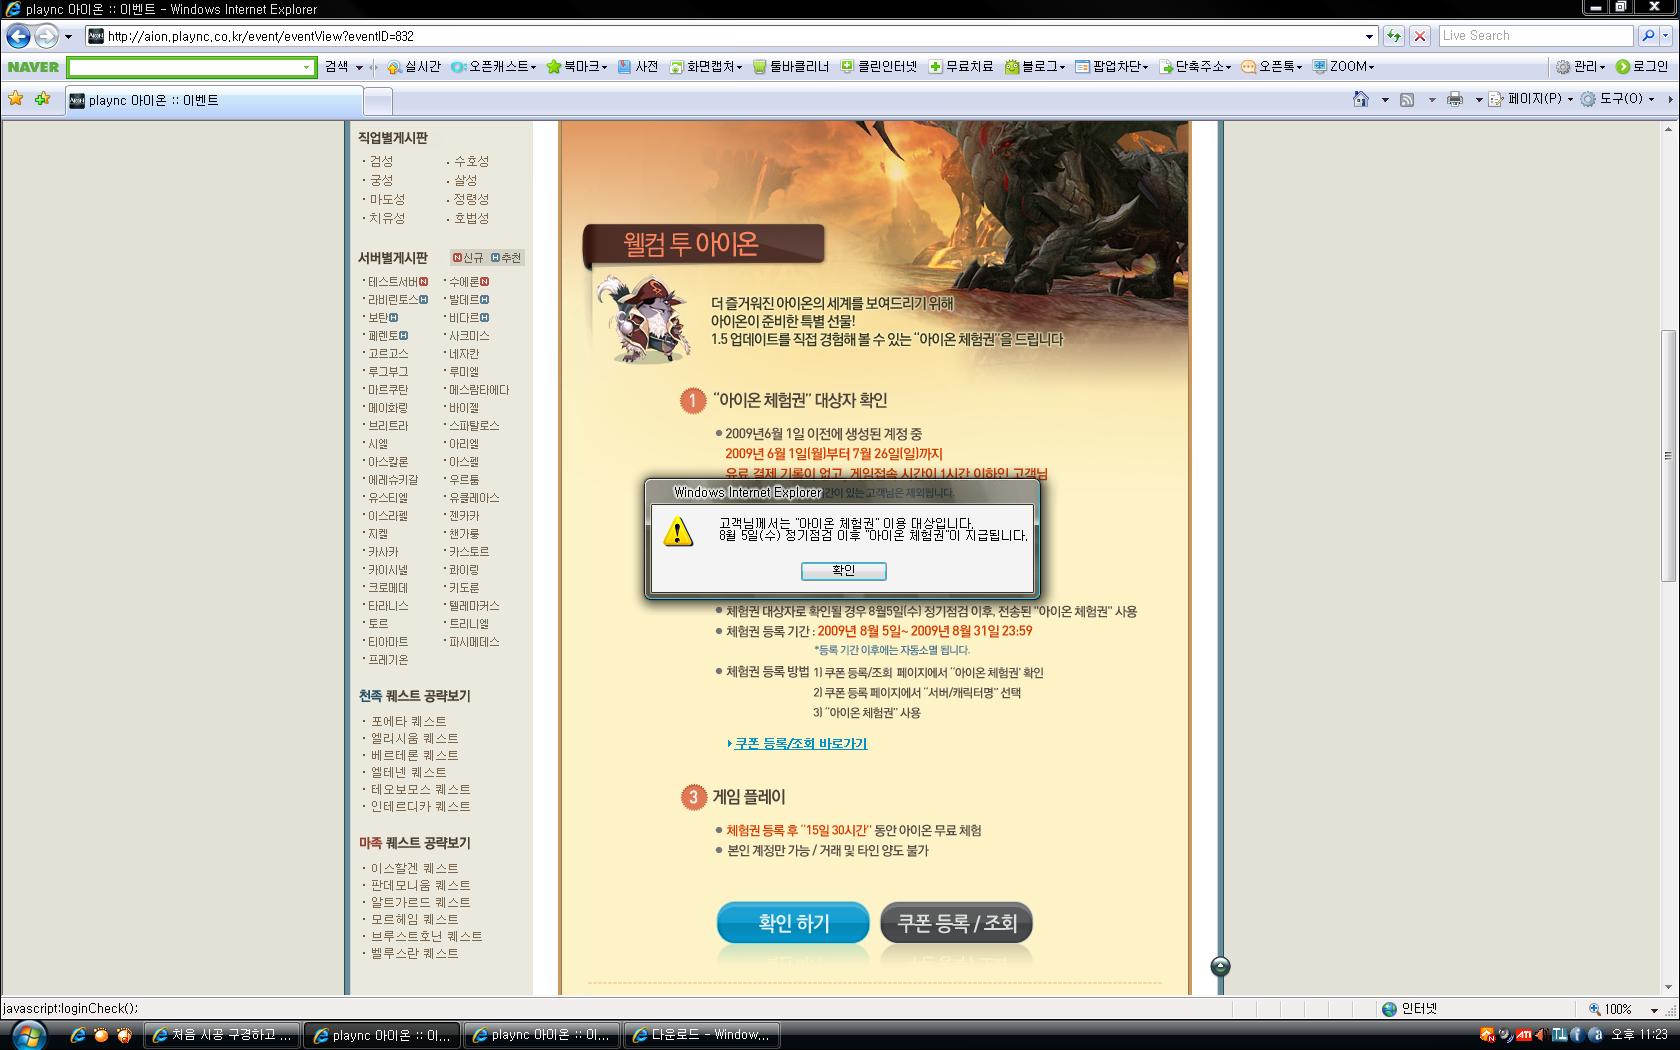Click the Stop loading icon
This screenshot has width=1680, height=1050.
(x=1419, y=36)
